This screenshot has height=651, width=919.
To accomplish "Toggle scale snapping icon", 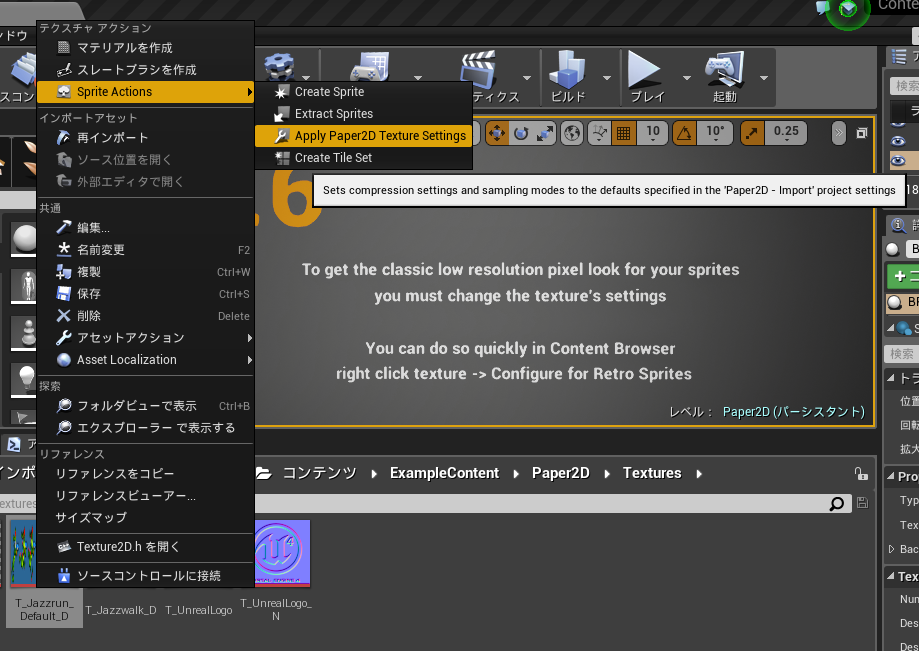I will [752, 134].
